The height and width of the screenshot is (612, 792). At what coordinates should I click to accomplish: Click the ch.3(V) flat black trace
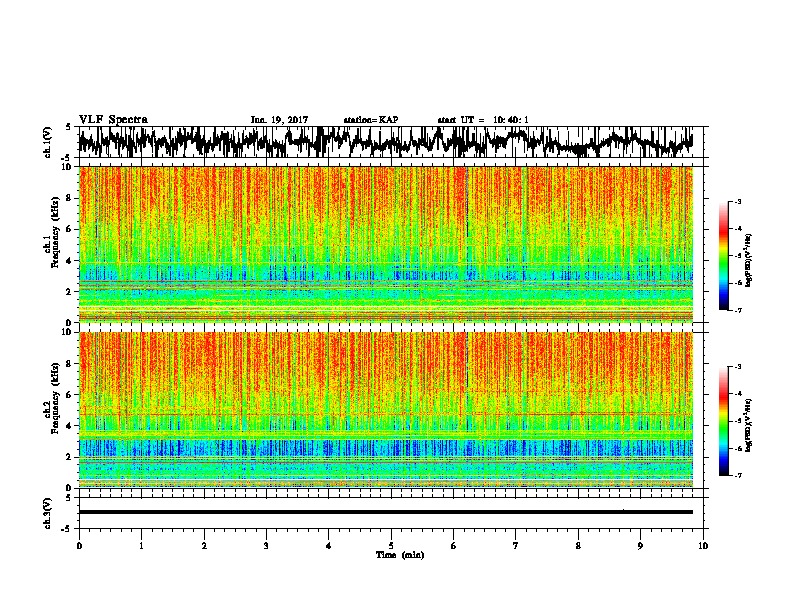386,512
